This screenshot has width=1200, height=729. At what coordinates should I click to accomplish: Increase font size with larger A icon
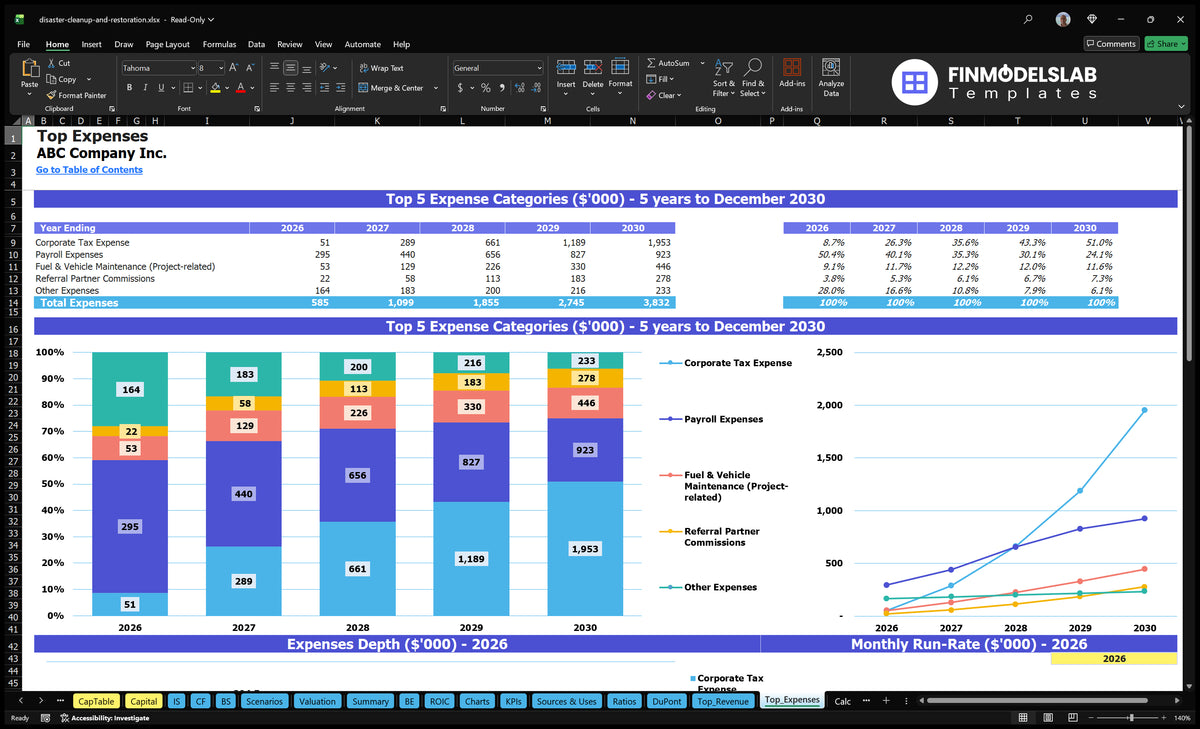click(233, 68)
